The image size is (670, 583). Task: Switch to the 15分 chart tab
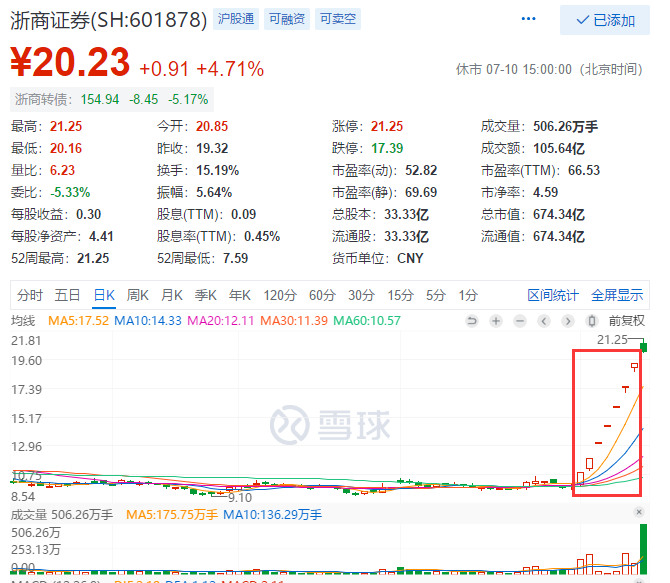point(400,295)
